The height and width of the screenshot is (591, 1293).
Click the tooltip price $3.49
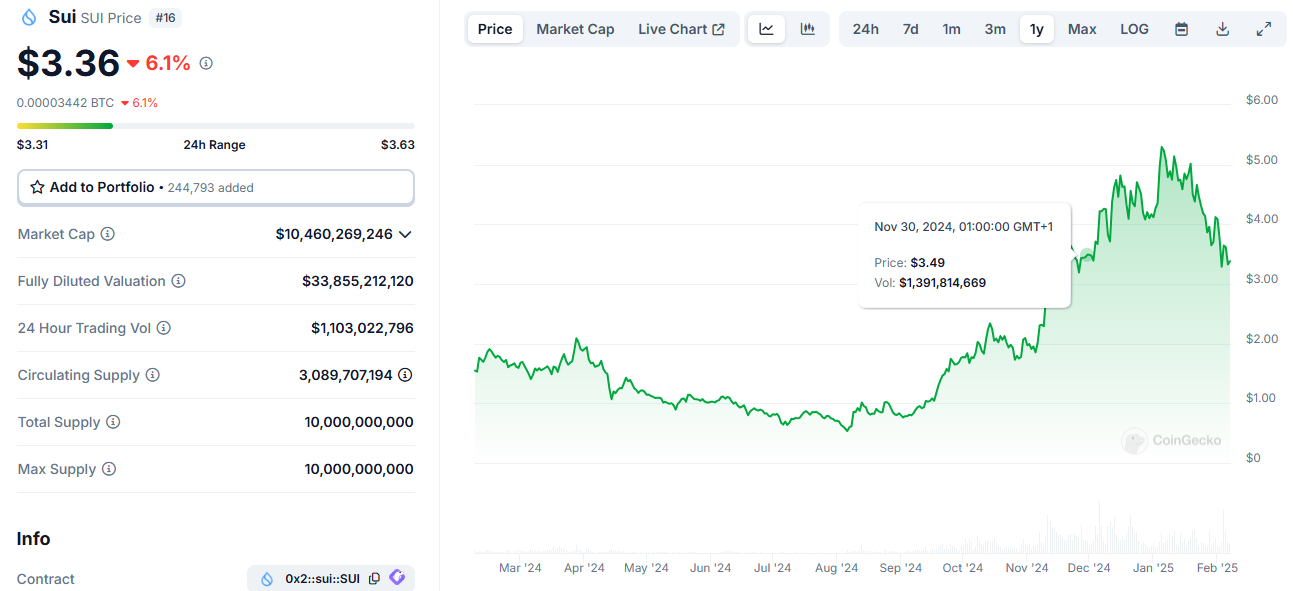pyautogui.click(x=927, y=262)
